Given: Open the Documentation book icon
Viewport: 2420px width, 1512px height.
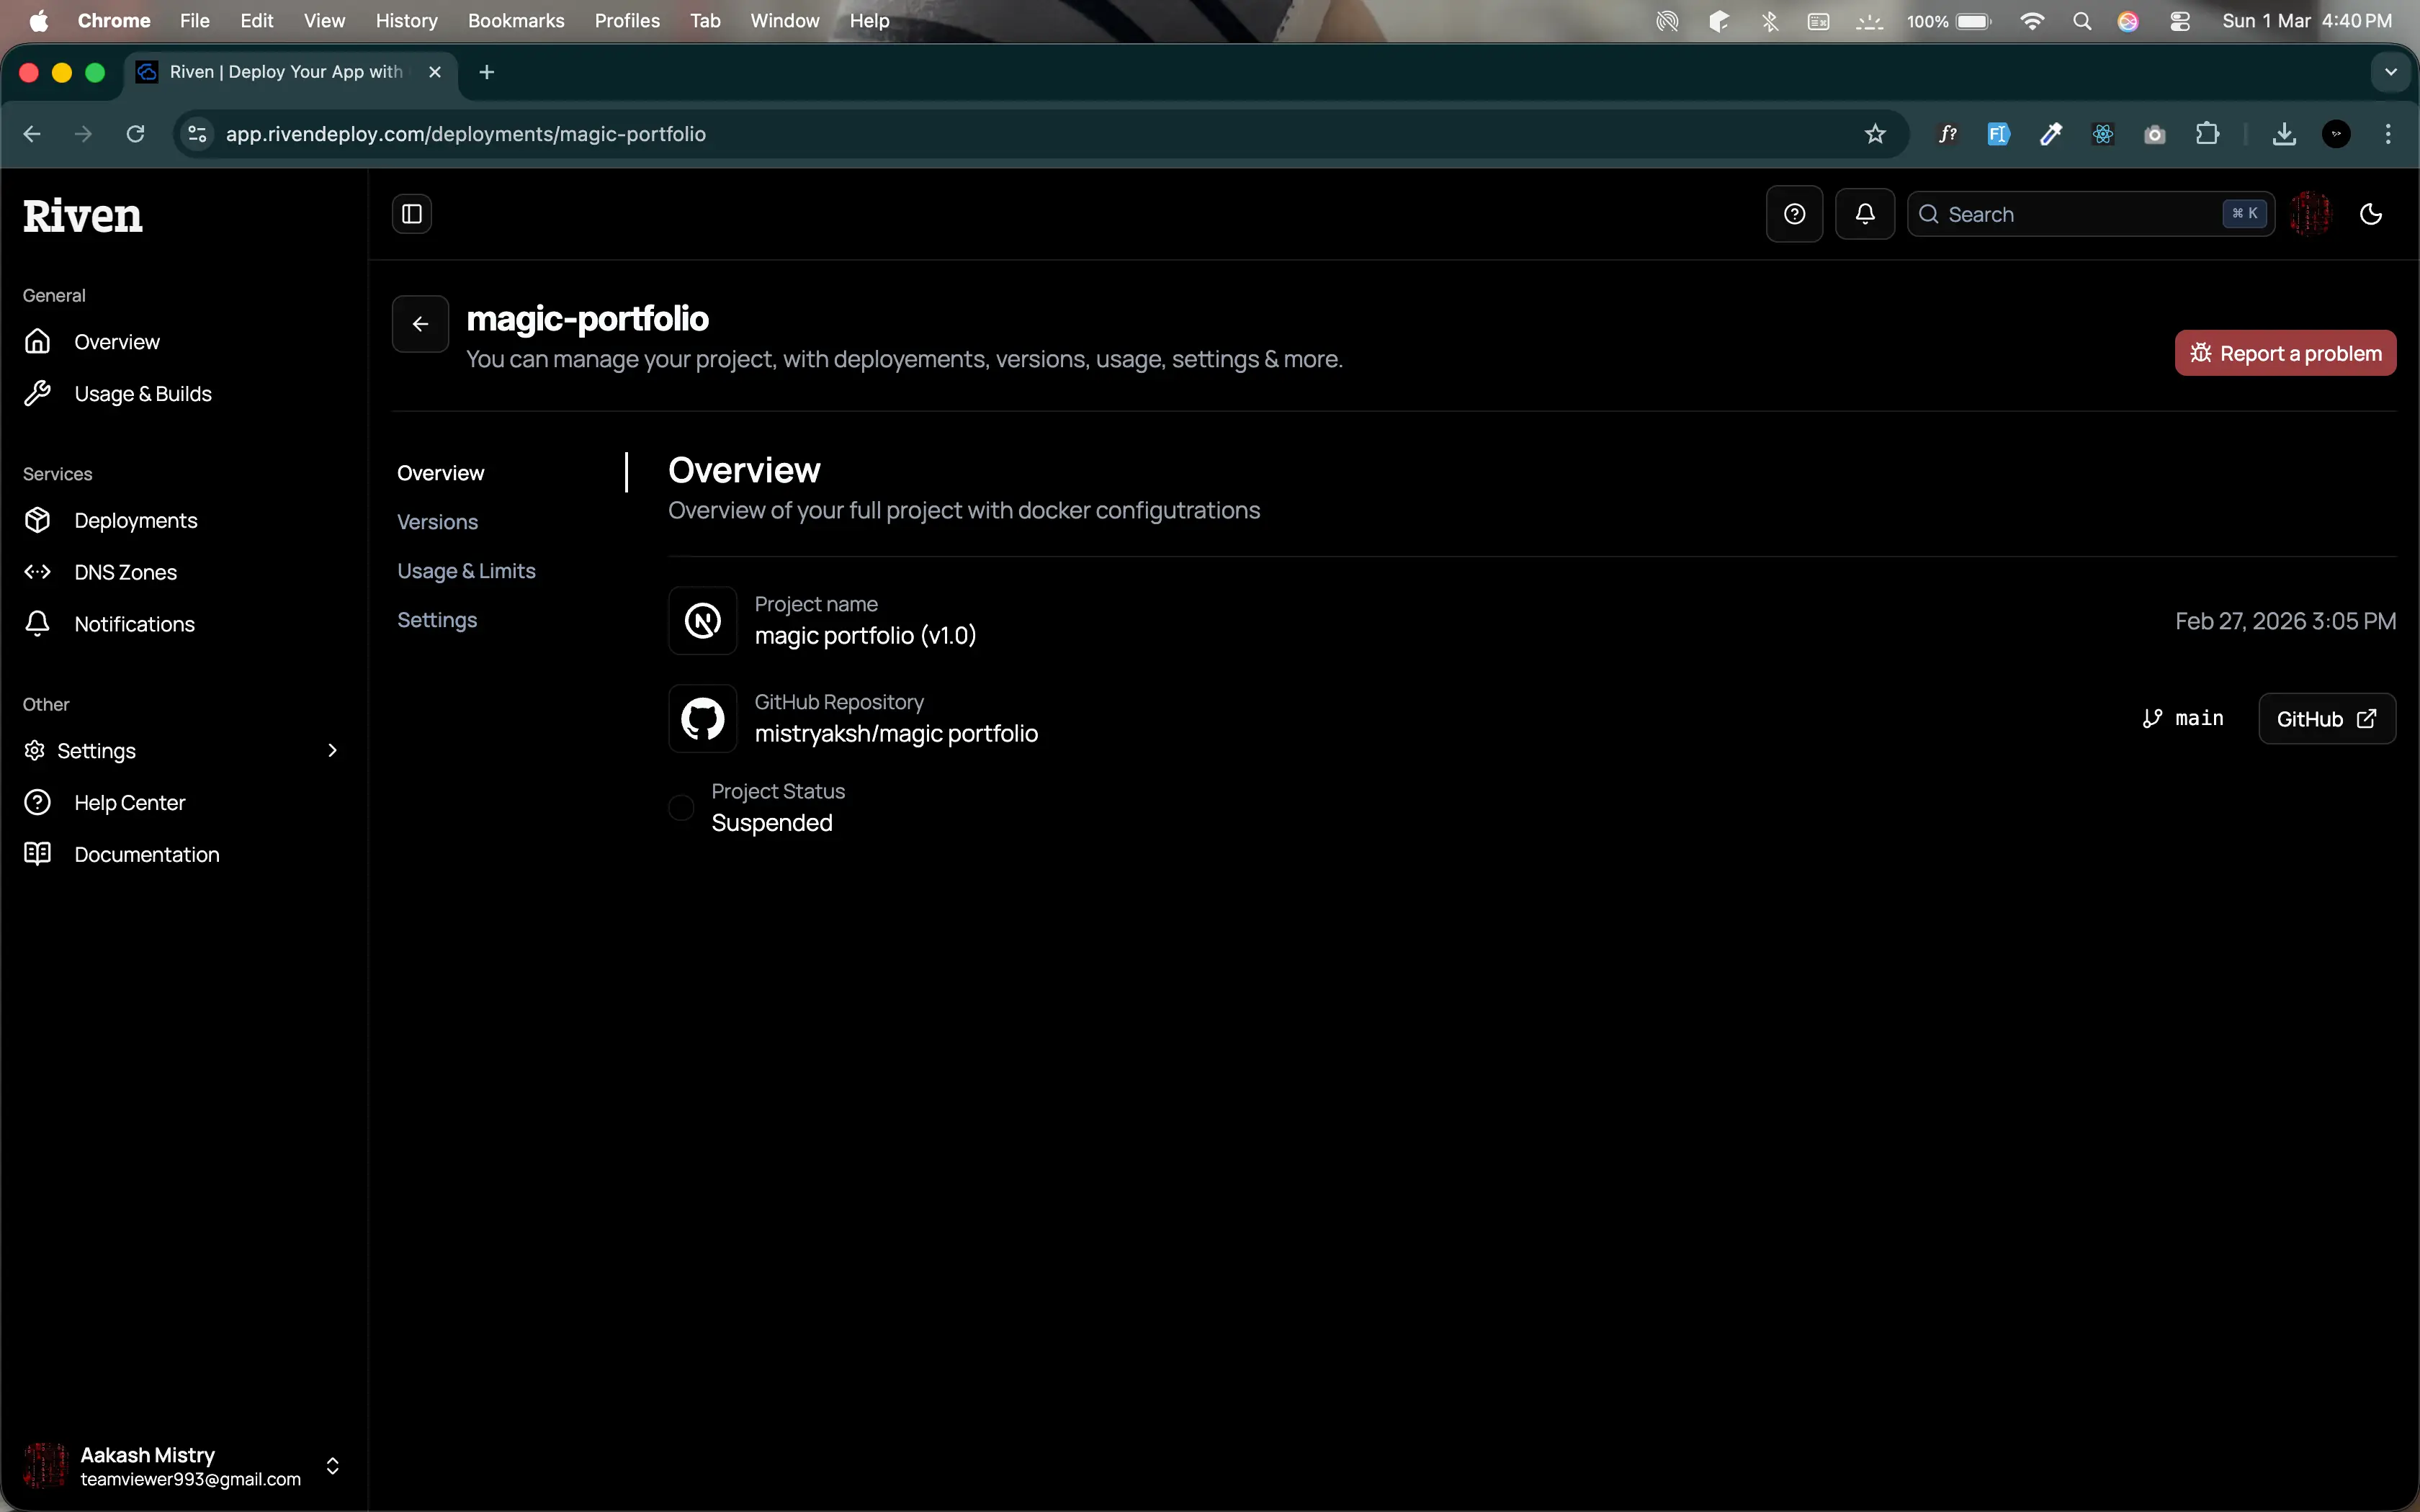Looking at the screenshot, I should (37, 853).
